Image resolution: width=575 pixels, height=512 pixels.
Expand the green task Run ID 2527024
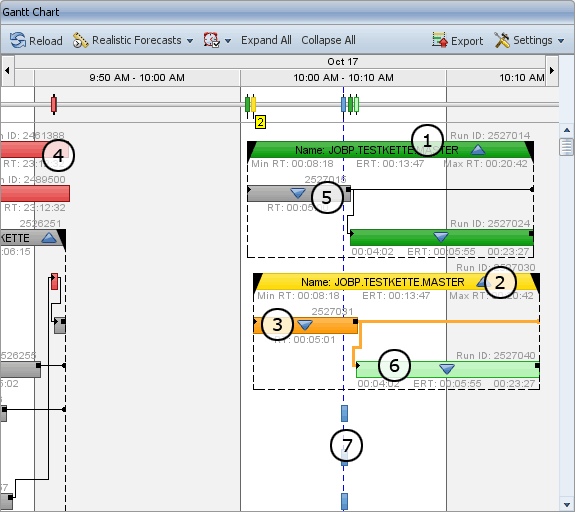tap(441, 237)
